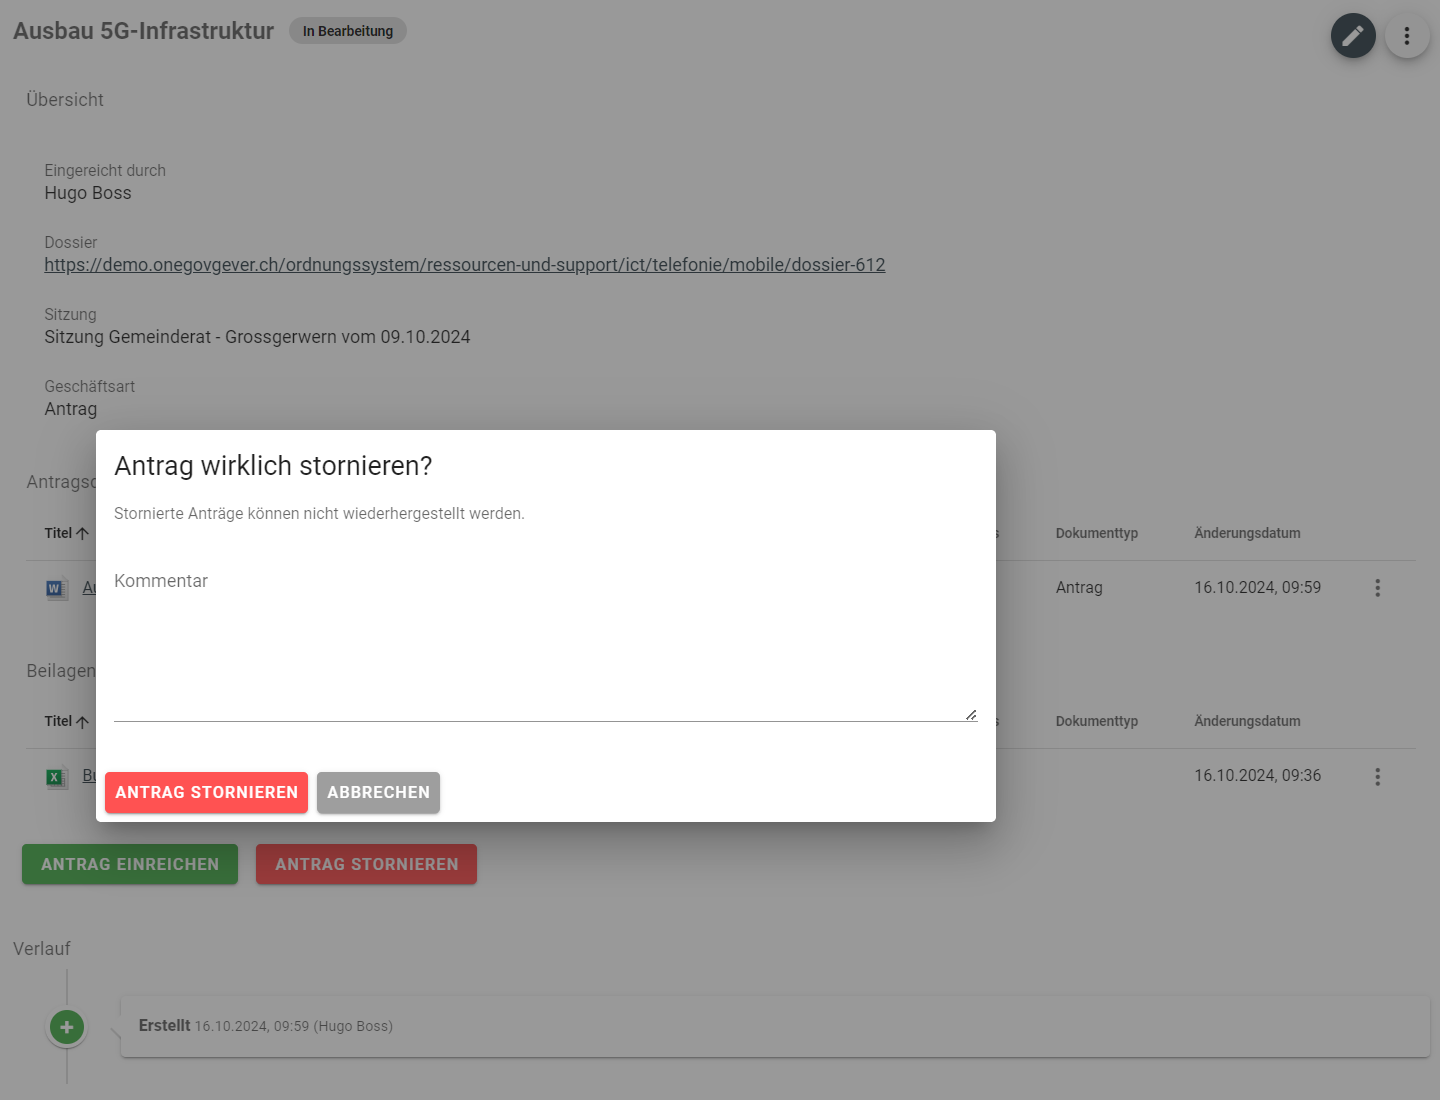Image resolution: width=1440 pixels, height=1100 pixels.
Task: Grab the Kommentar textarea resize handle
Action: click(970, 714)
